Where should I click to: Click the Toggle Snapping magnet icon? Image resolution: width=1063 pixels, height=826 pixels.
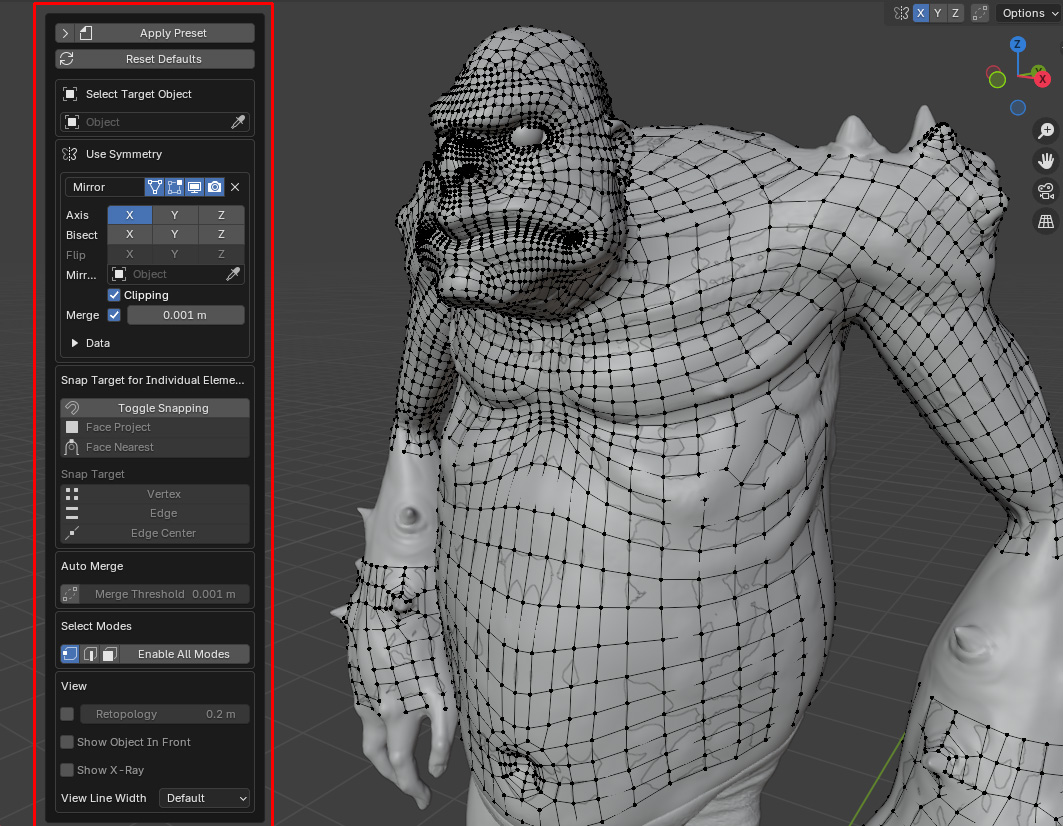[x=72, y=408]
